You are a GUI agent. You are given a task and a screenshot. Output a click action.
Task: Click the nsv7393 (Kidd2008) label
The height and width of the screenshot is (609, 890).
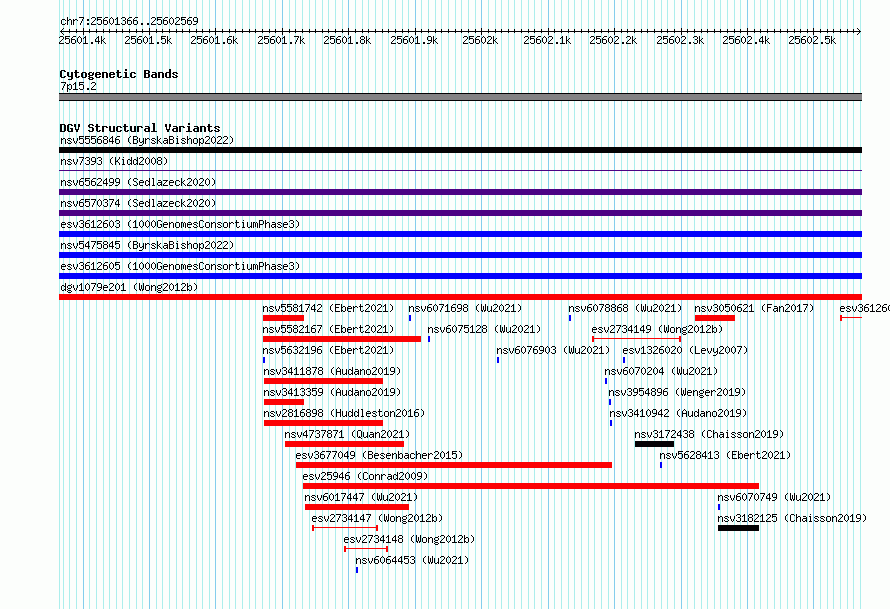[114, 161]
